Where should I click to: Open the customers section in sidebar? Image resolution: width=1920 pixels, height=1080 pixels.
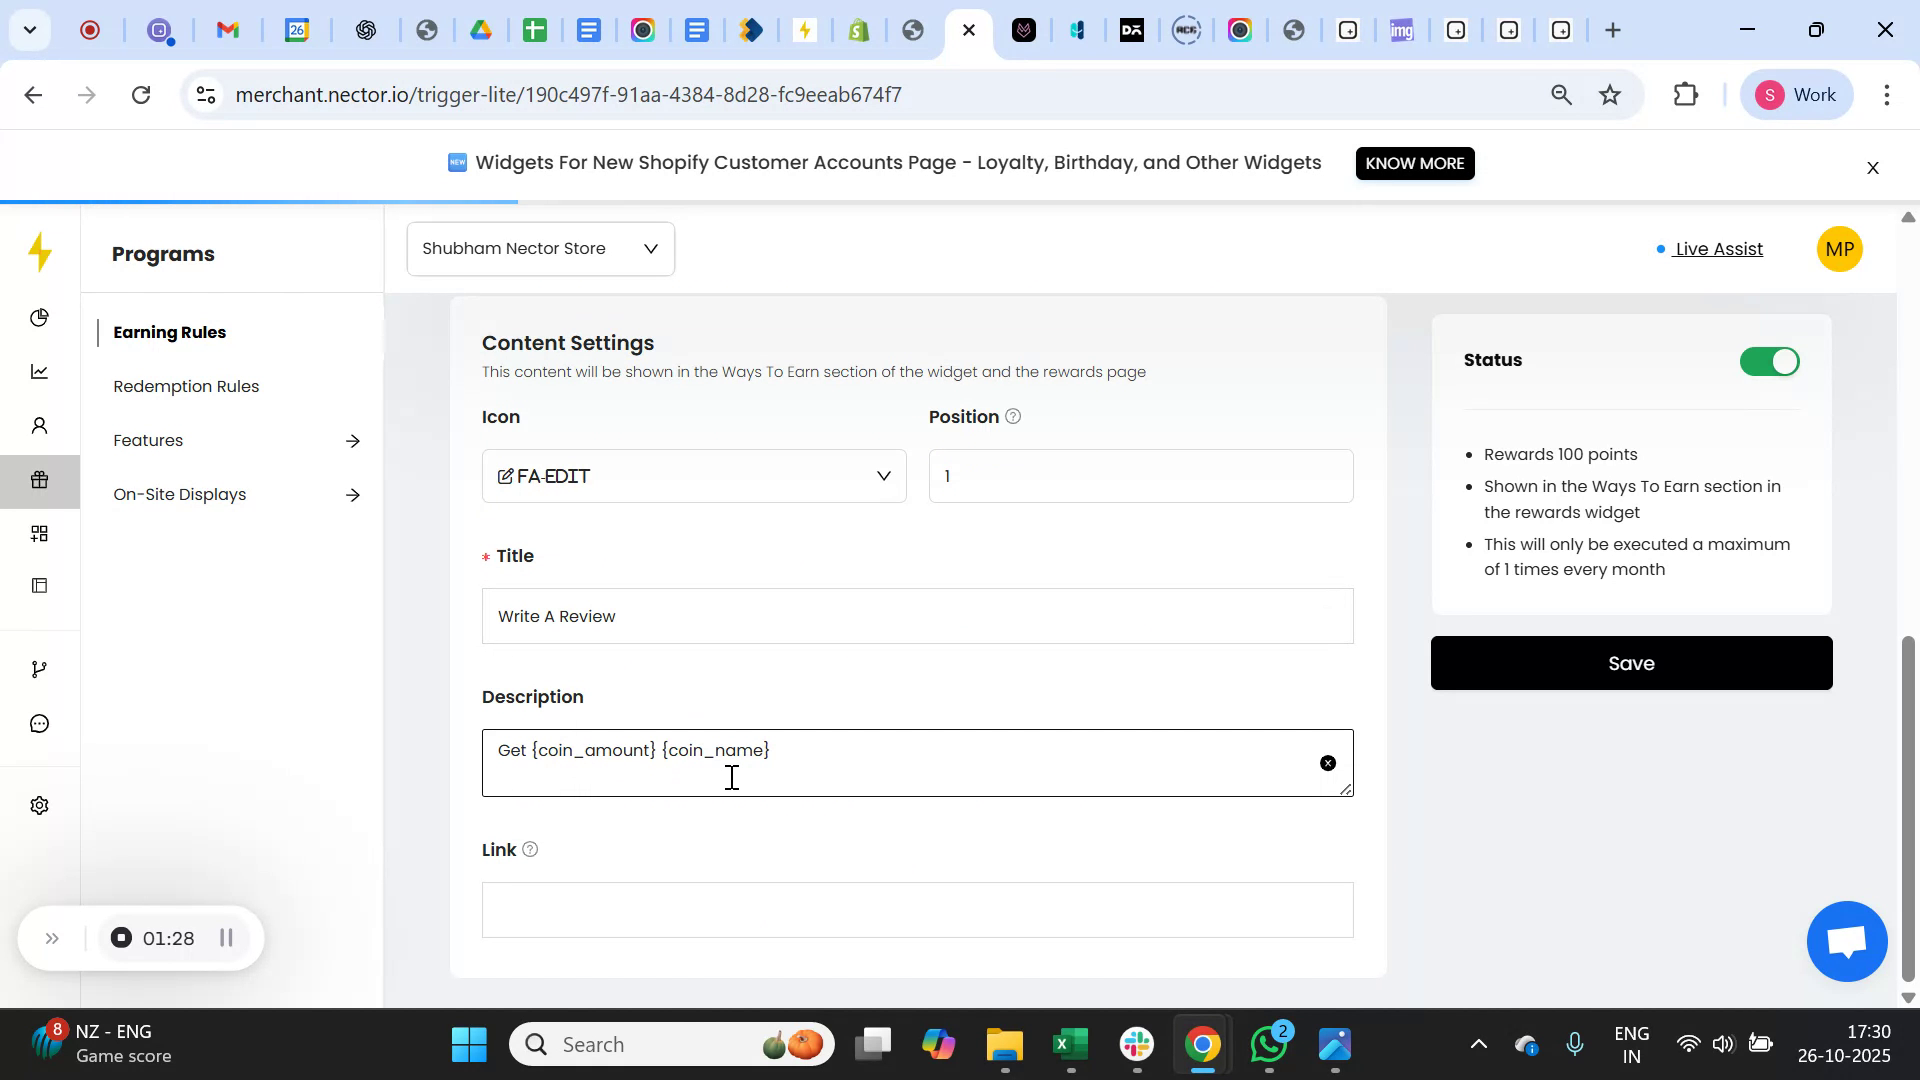tap(39, 425)
